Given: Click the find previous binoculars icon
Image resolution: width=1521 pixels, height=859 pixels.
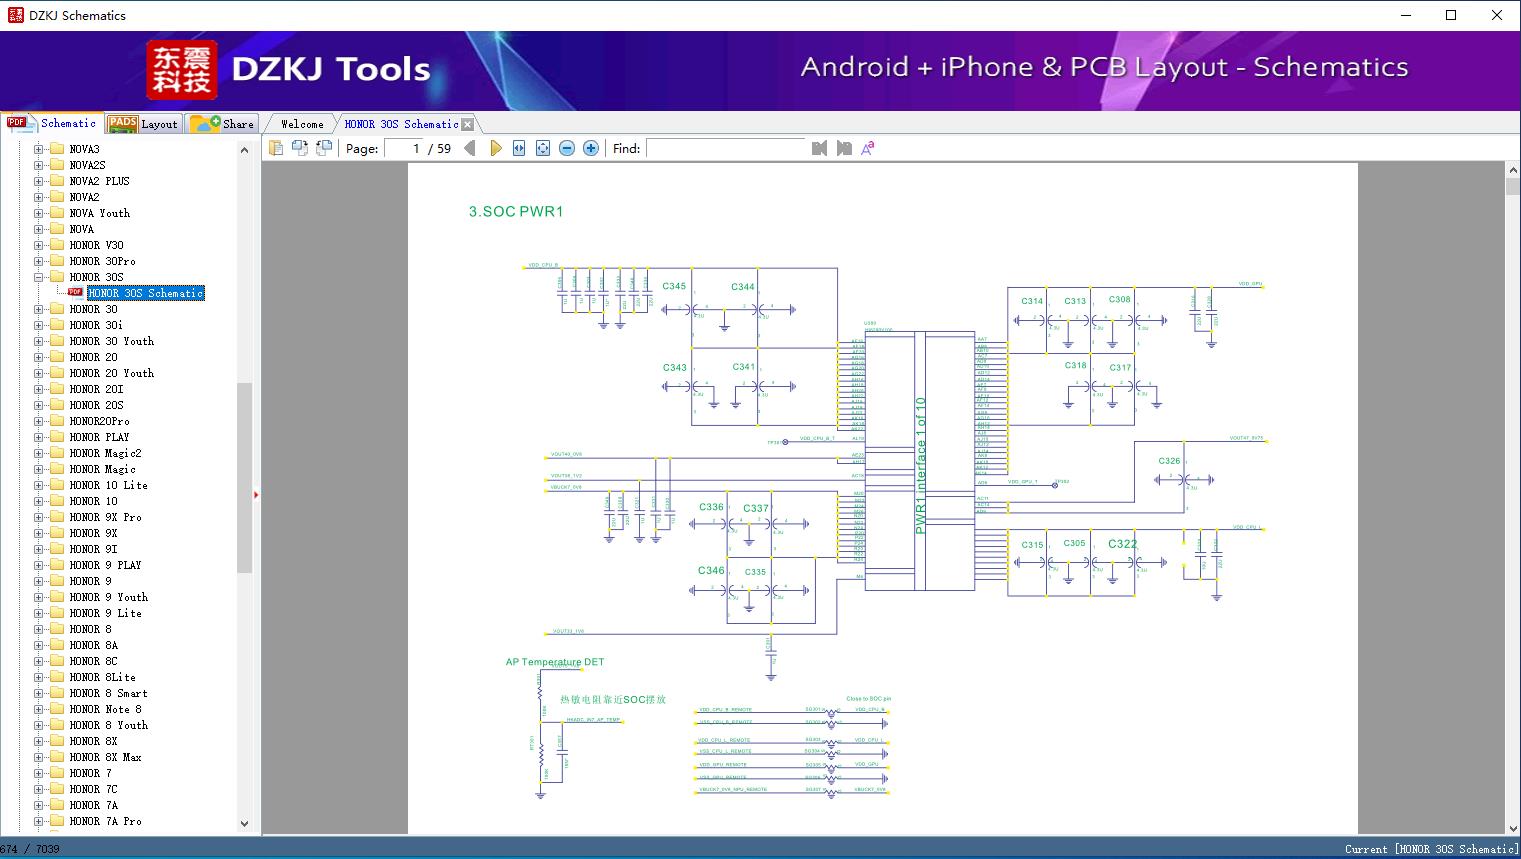Looking at the screenshot, I should pyautogui.click(x=820, y=148).
